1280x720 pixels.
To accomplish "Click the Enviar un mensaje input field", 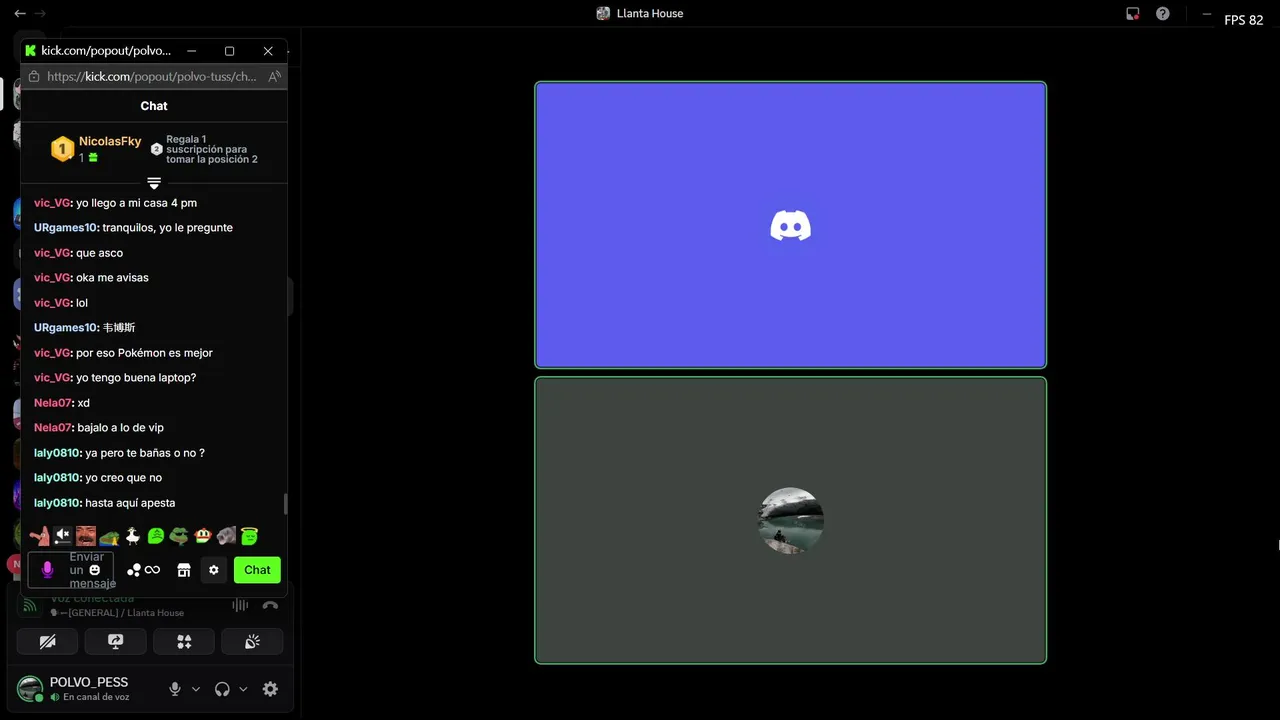I will [x=71, y=570].
